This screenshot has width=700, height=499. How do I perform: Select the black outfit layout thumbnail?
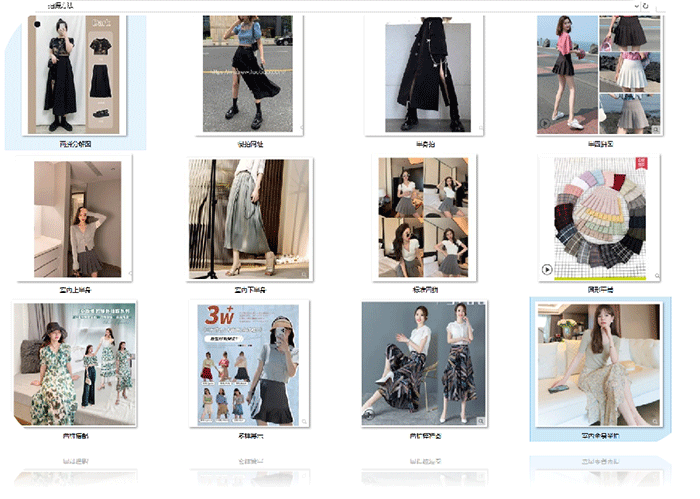click(75, 73)
